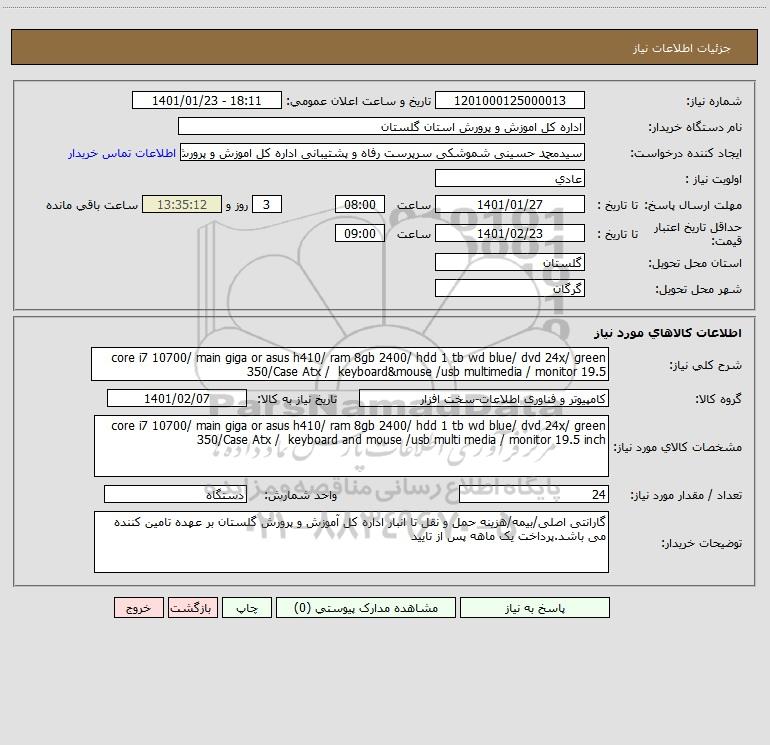Click the نام دستگاه خریدار field
This screenshot has height=745, width=770.
381,127
